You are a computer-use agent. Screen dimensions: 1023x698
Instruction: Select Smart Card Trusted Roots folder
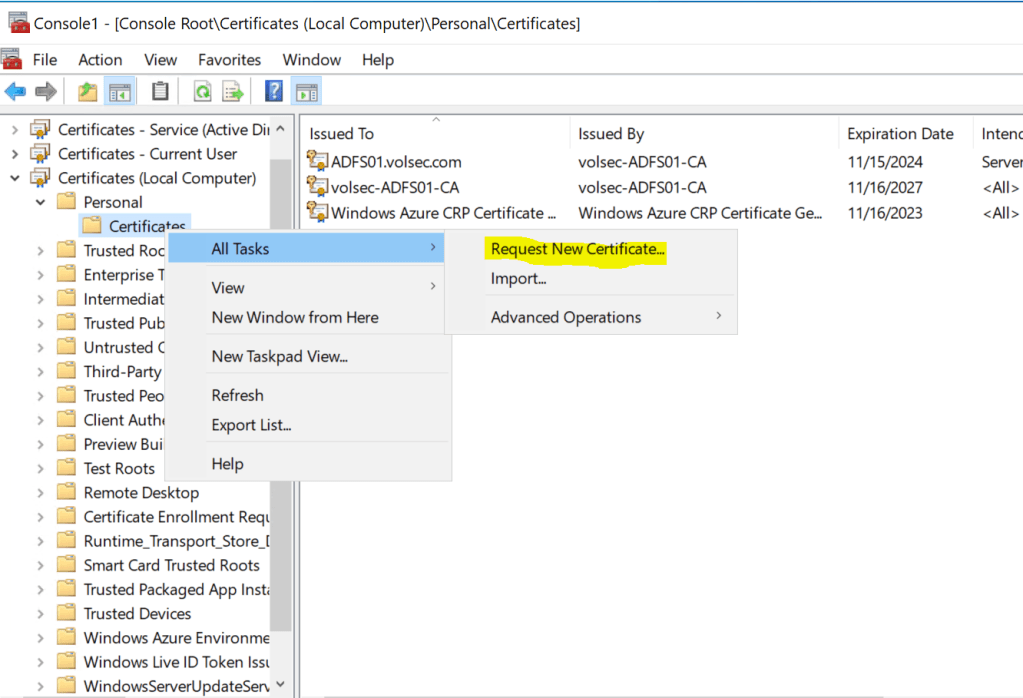tap(171, 565)
